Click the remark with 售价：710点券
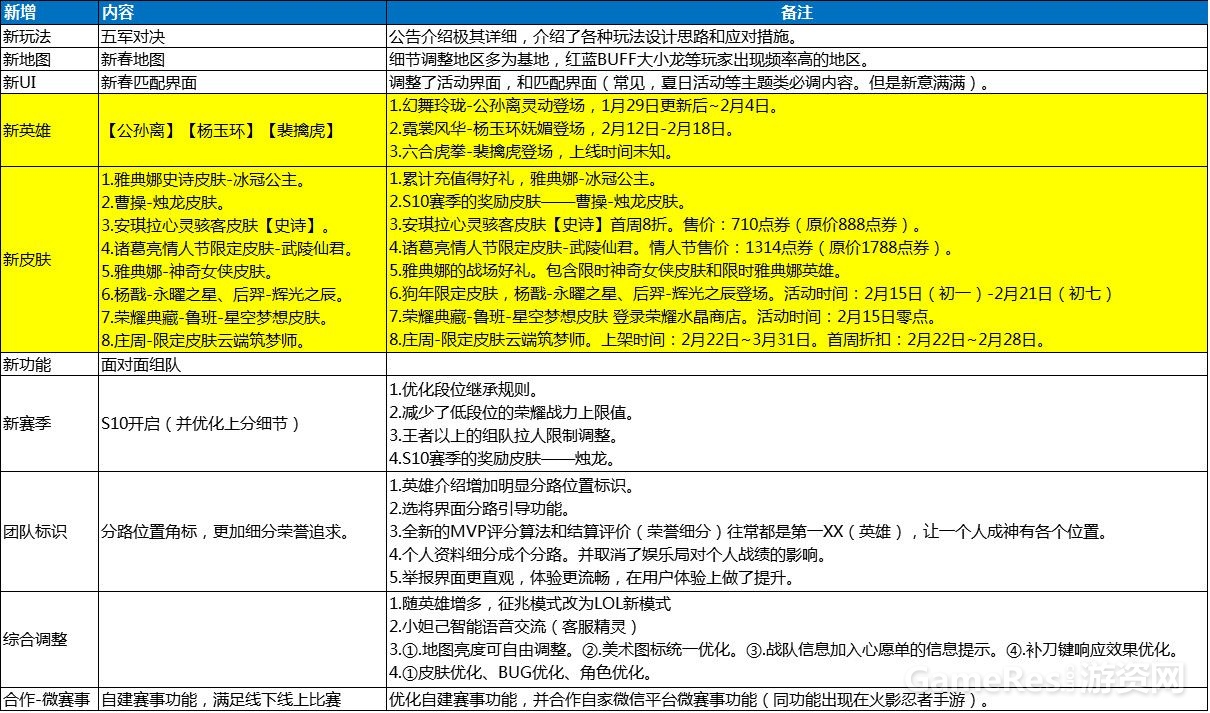The width and height of the screenshot is (1210, 713). pyautogui.click(x=655, y=225)
